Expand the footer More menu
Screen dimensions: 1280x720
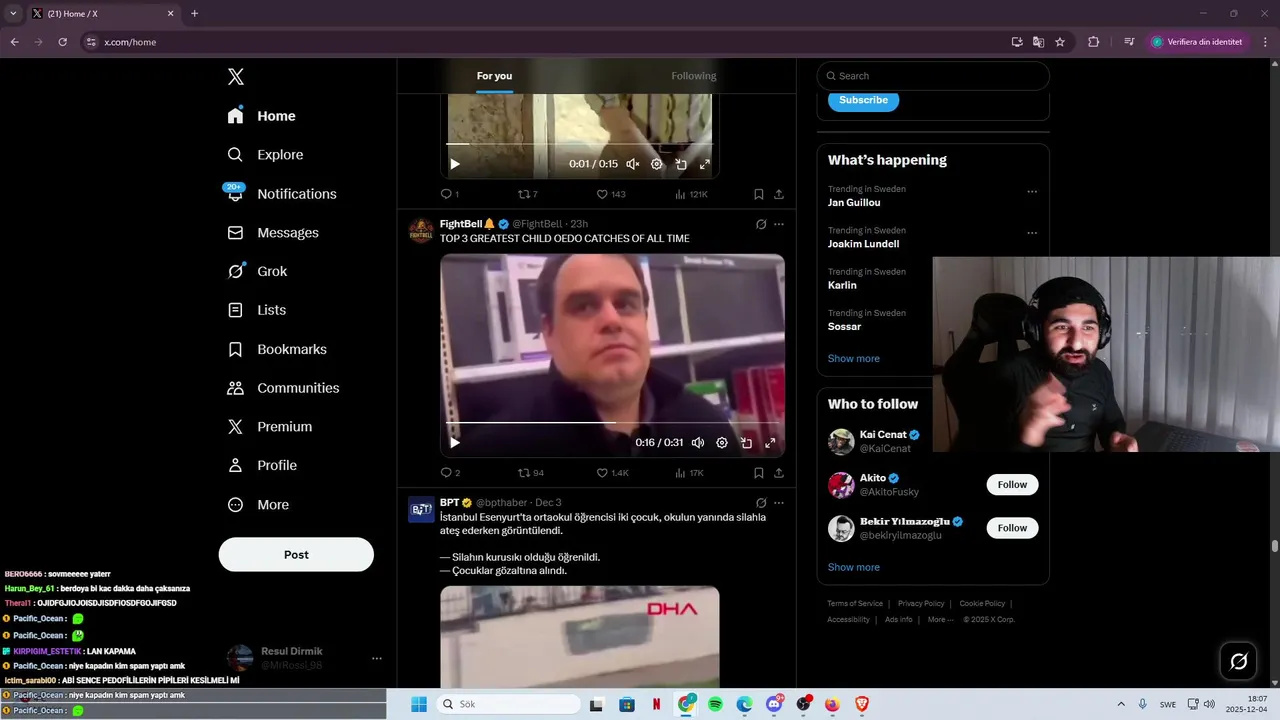pos(940,620)
